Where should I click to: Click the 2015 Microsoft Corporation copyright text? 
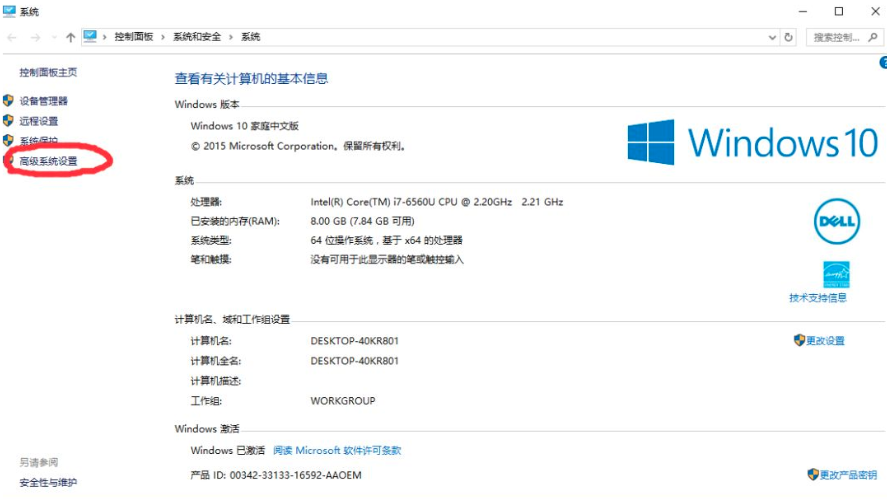[x=298, y=146]
